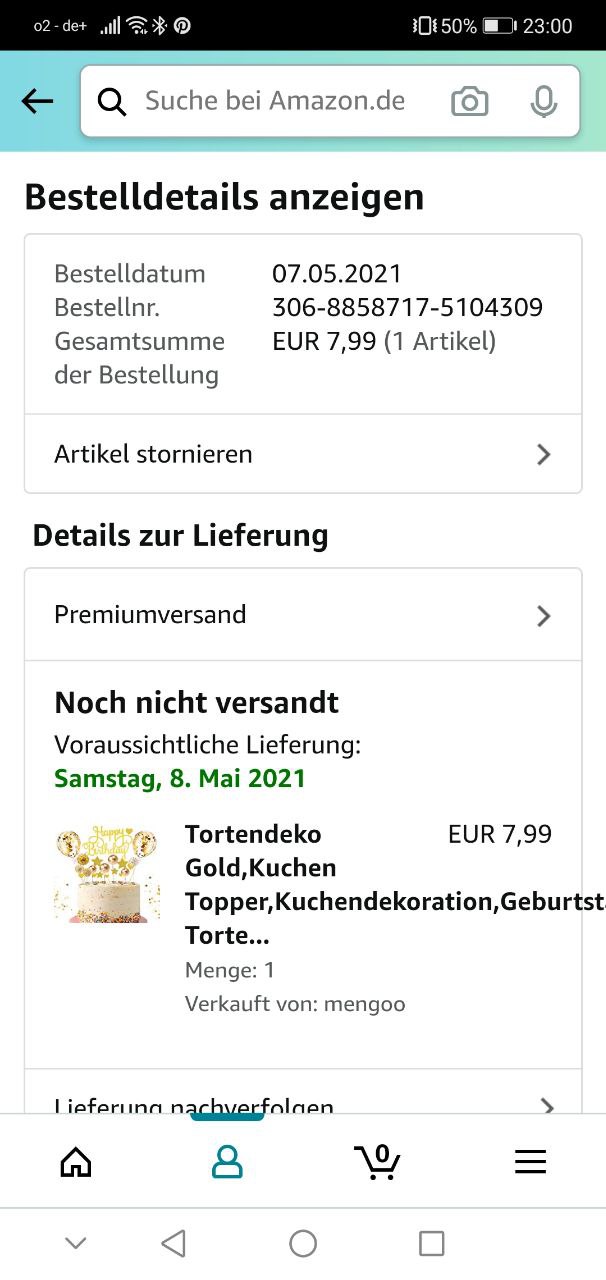Open the hamburger menu icon
This screenshot has height=1280, width=606.
tap(530, 1161)
